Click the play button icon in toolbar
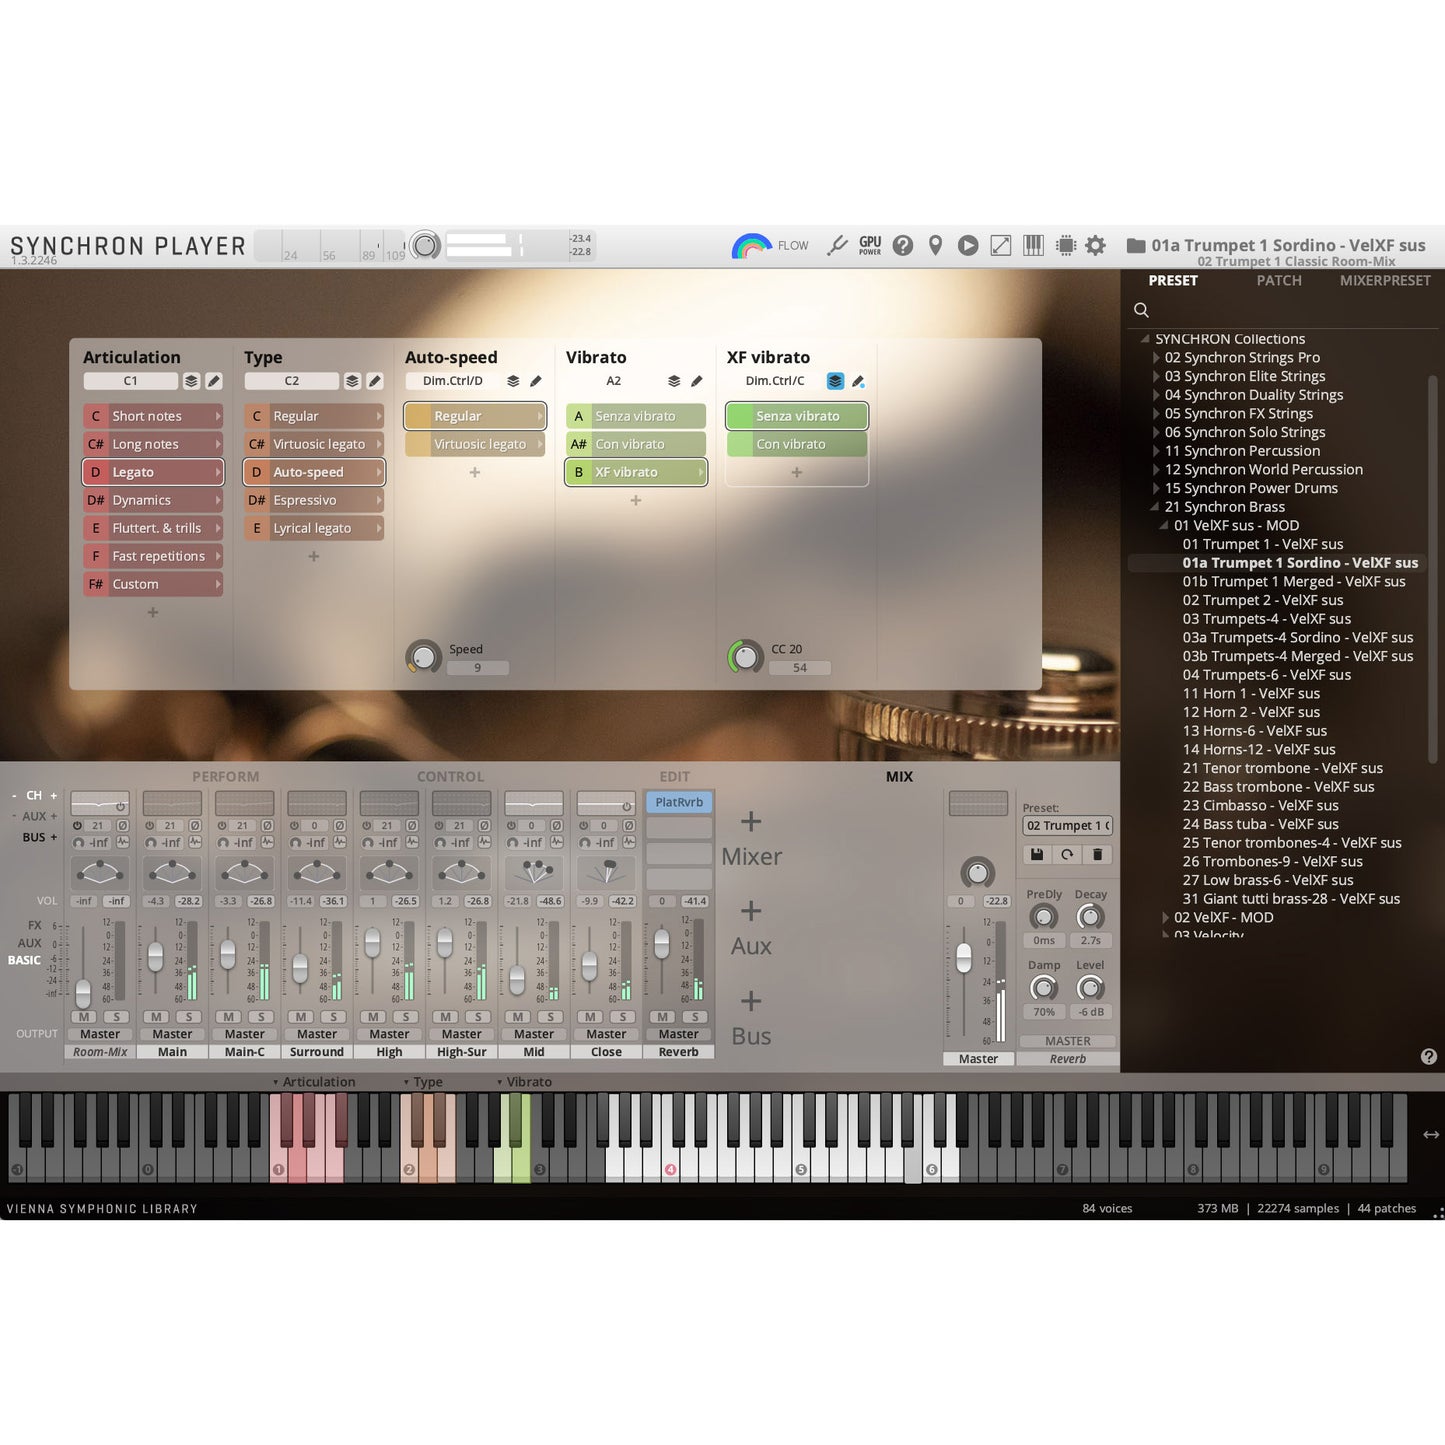 tap(967, 246)
